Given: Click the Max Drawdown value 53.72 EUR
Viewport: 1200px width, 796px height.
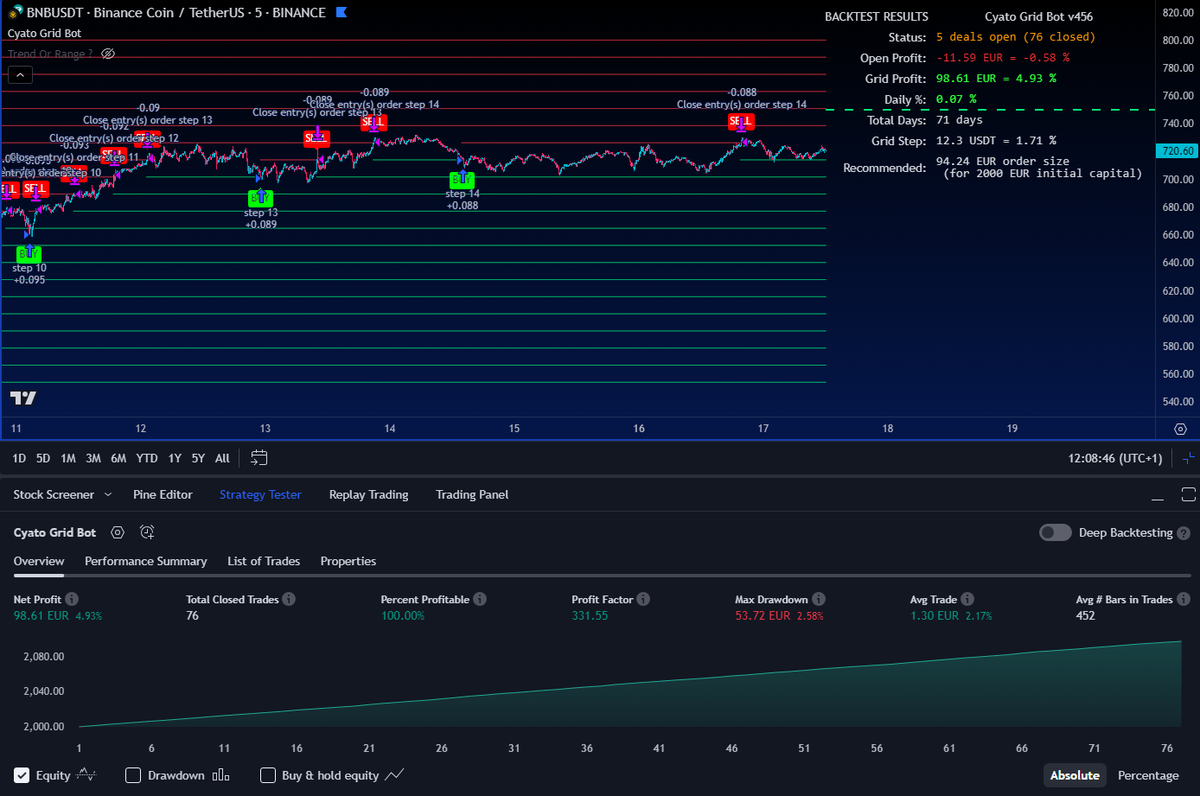Looking at the screenshot, I should (763, 616).
